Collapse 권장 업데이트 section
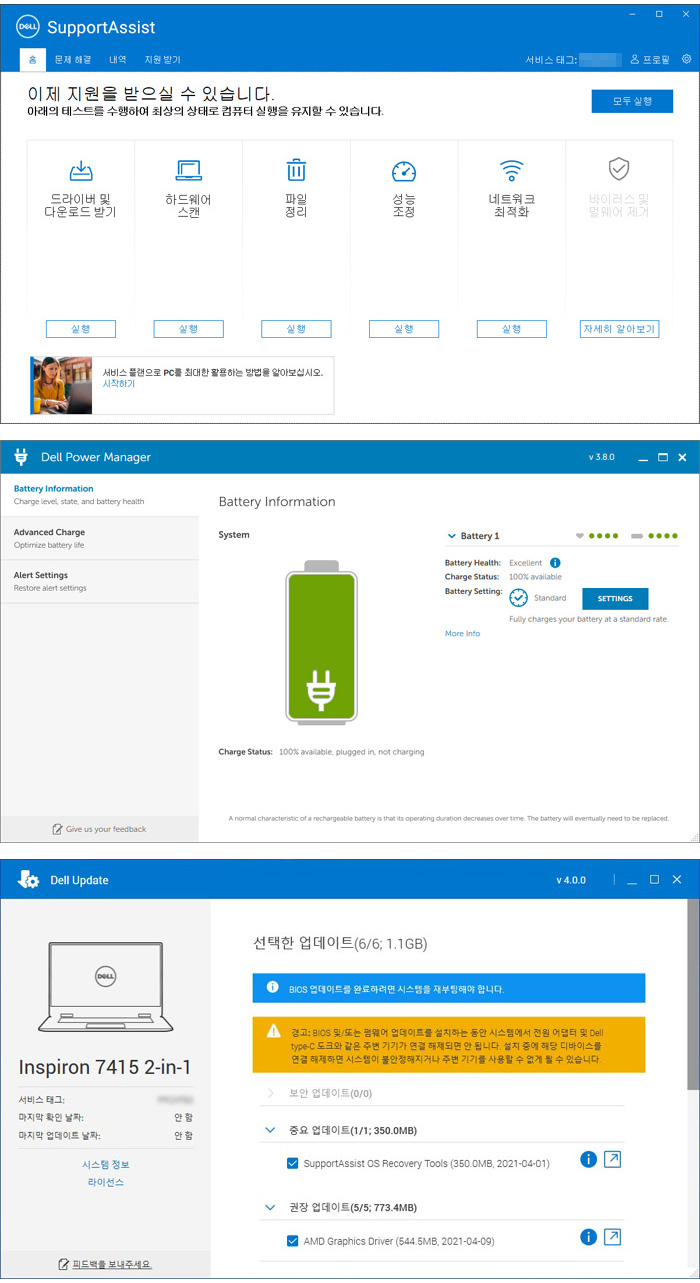The height and width of the screenshot is (1283, 700). click(x=270, y=1208)
